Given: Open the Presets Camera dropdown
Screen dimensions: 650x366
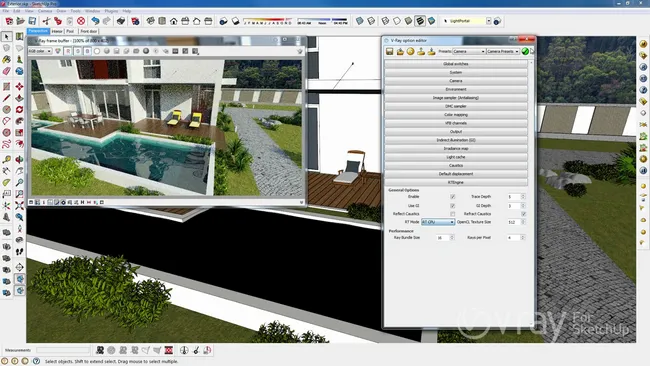Looking at the screenshot, I should pyautogui.click(x=469, y=51).
